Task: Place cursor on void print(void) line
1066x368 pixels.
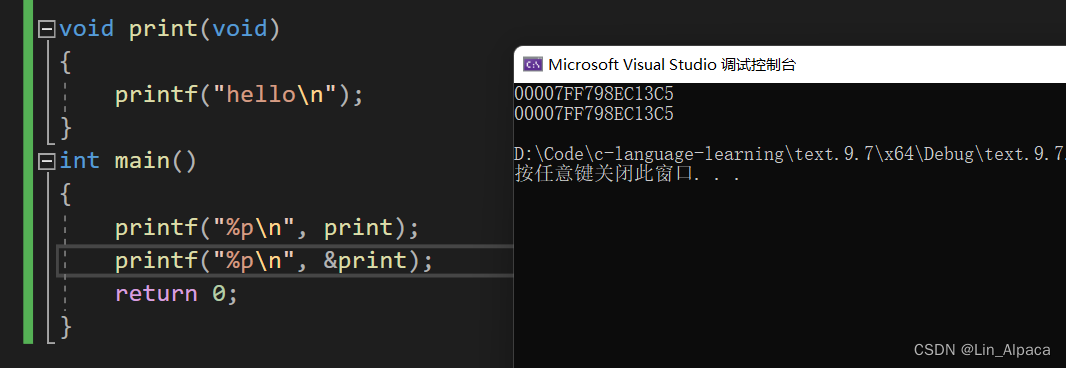Action: tap(169, 29)
